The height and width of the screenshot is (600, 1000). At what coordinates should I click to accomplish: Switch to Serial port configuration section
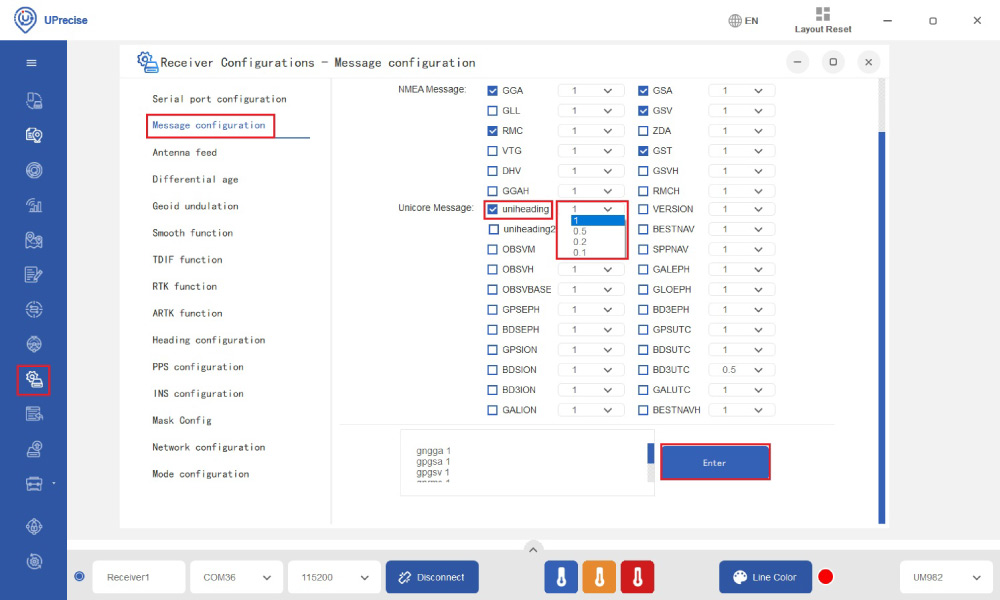[219, 99]
